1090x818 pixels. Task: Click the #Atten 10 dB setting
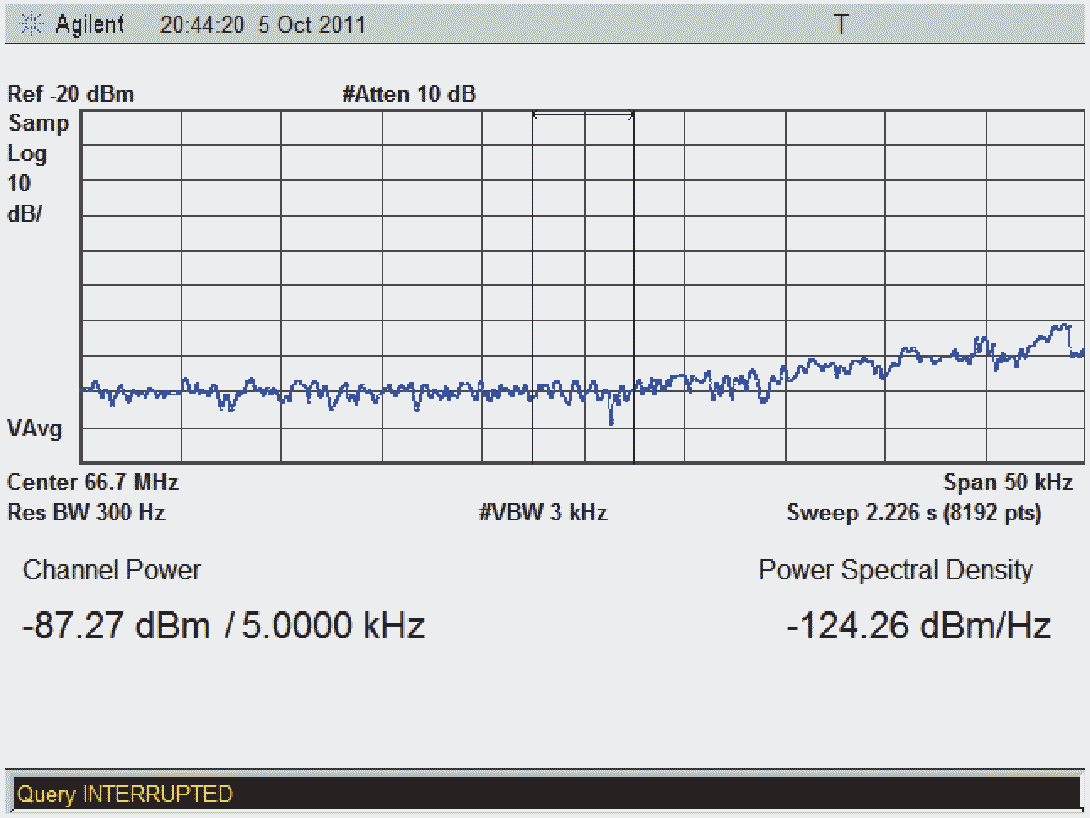(409, 95)
